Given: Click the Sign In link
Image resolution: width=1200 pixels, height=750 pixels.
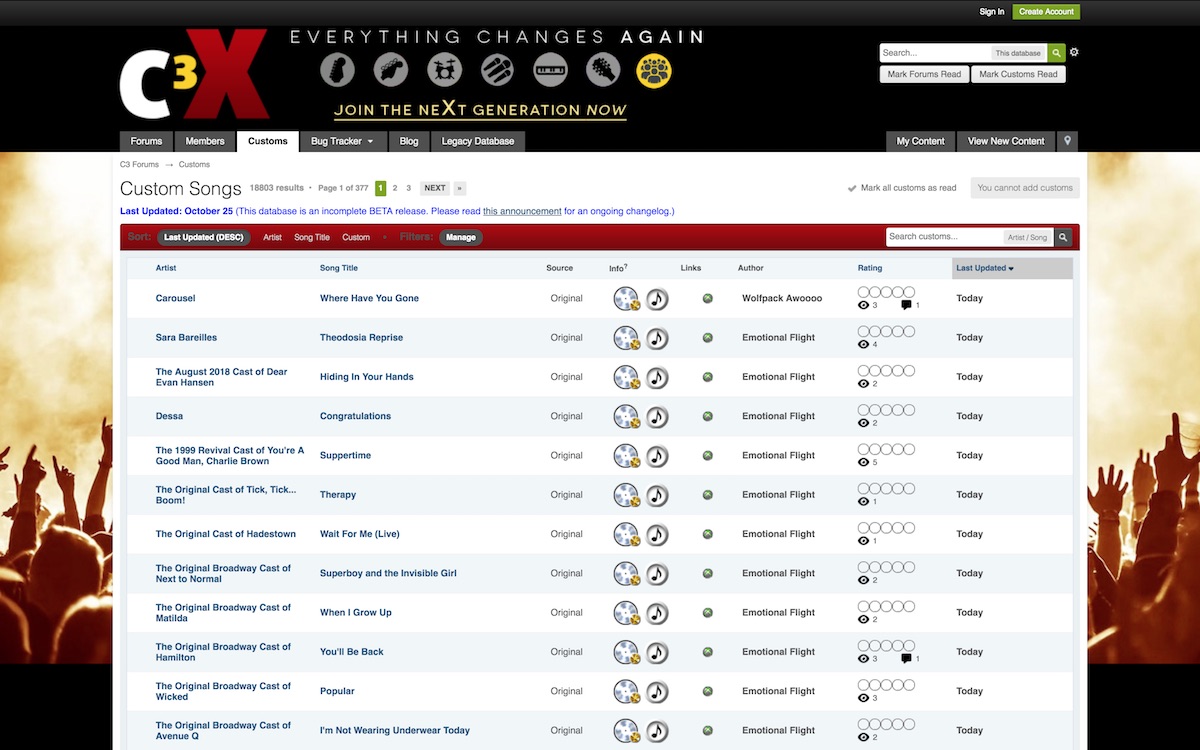Looking at the screenshot, I should tap(992, 12).
